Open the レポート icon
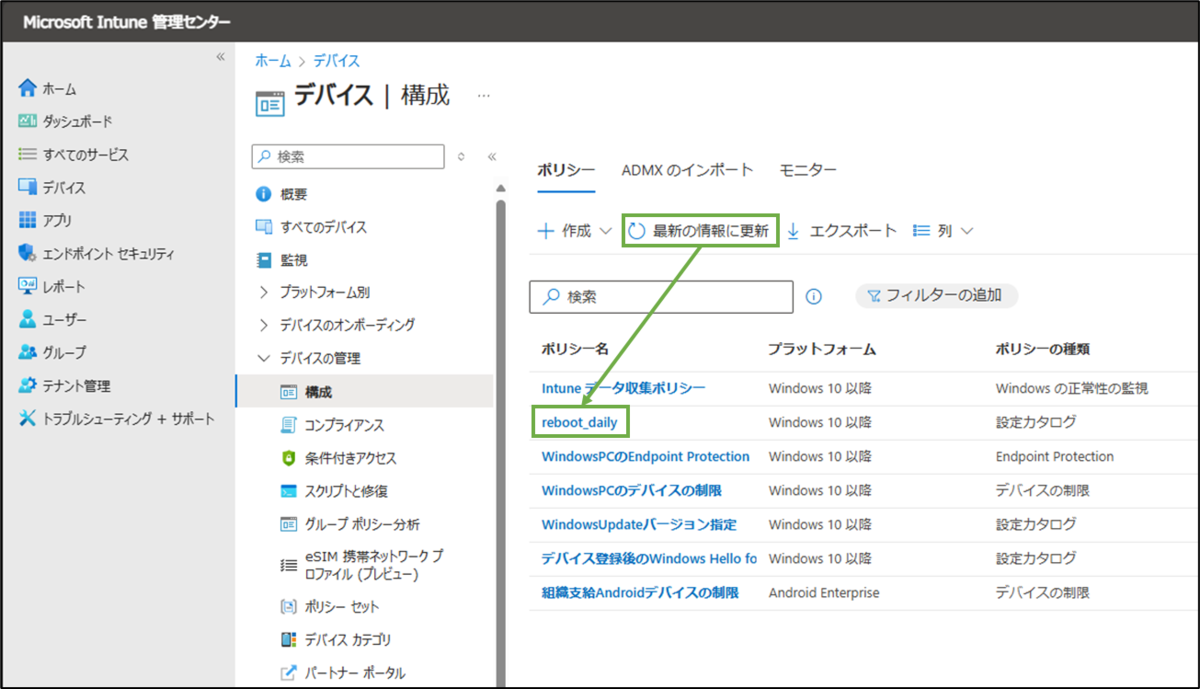The height and width of the screenshot is (689, 1200). tap(27, 286)
